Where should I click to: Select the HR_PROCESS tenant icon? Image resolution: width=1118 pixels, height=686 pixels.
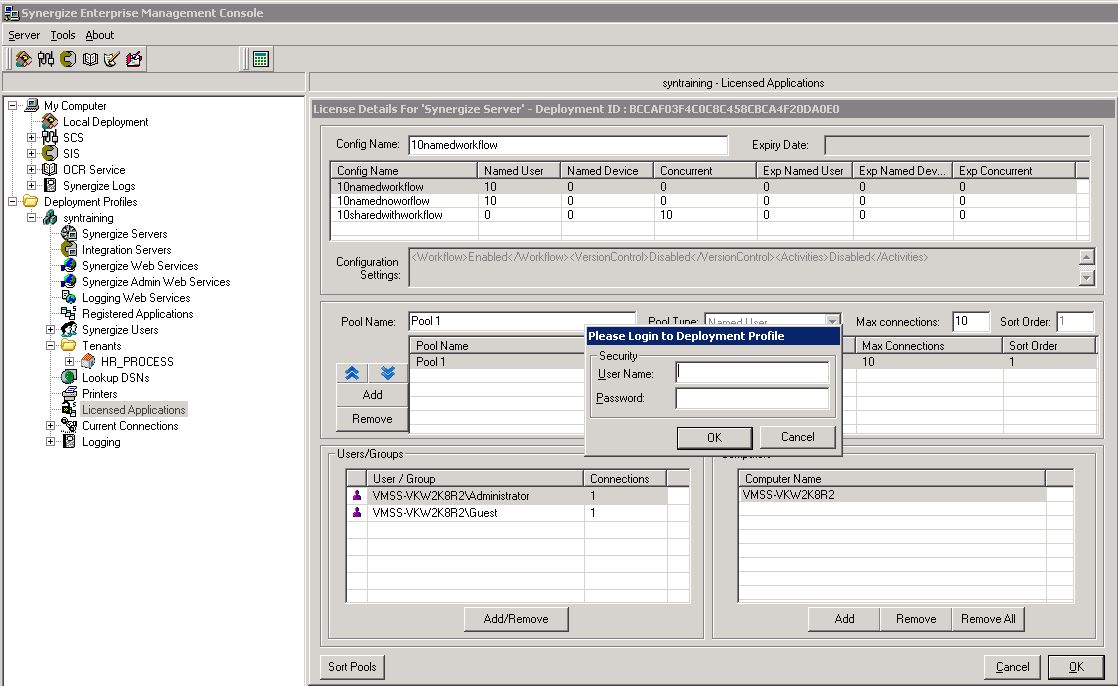coord(88,362)
